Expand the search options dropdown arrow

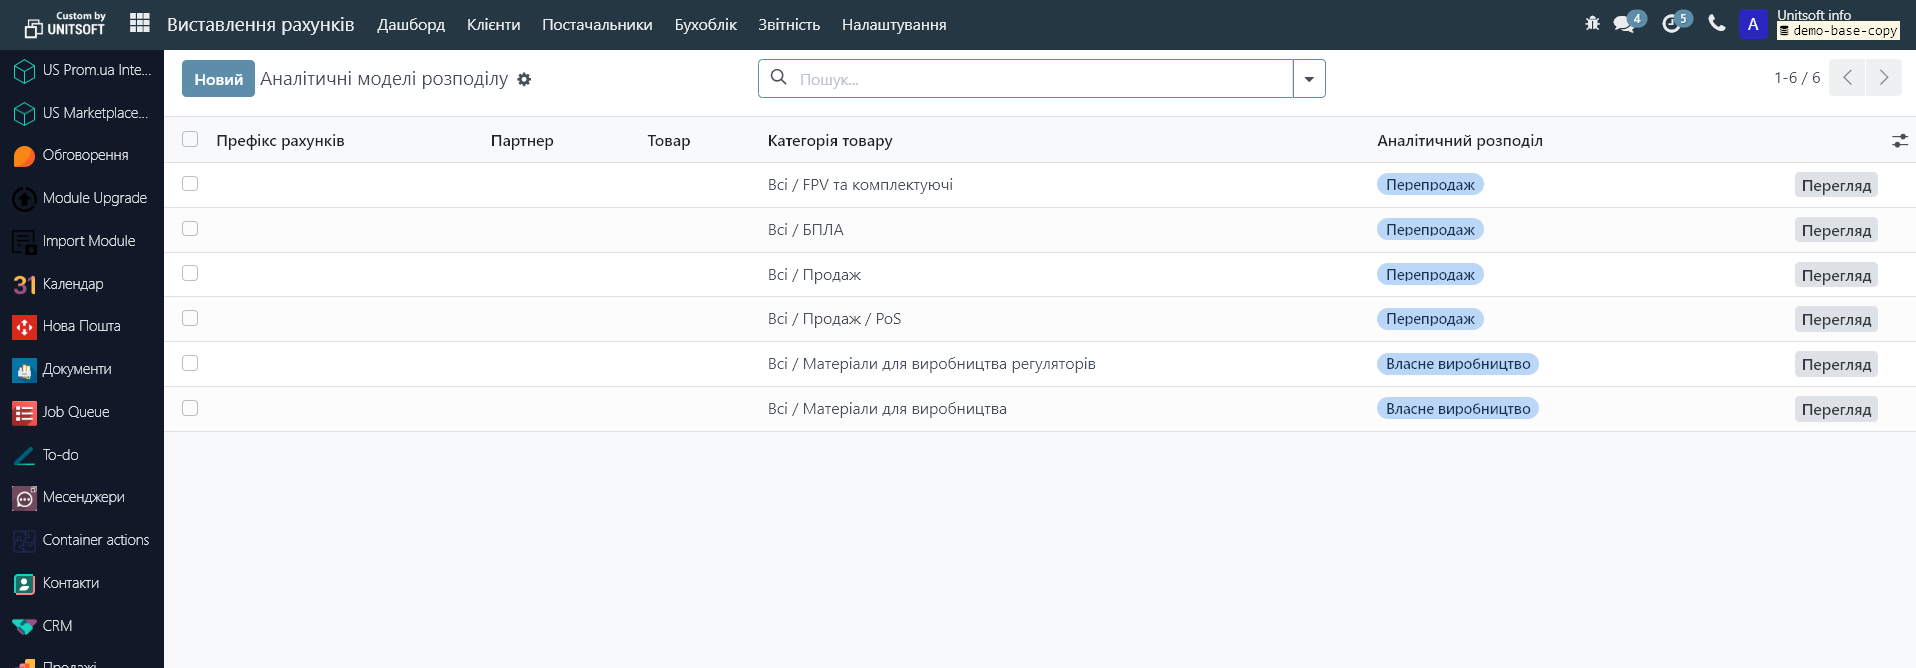pos(1309,79)
